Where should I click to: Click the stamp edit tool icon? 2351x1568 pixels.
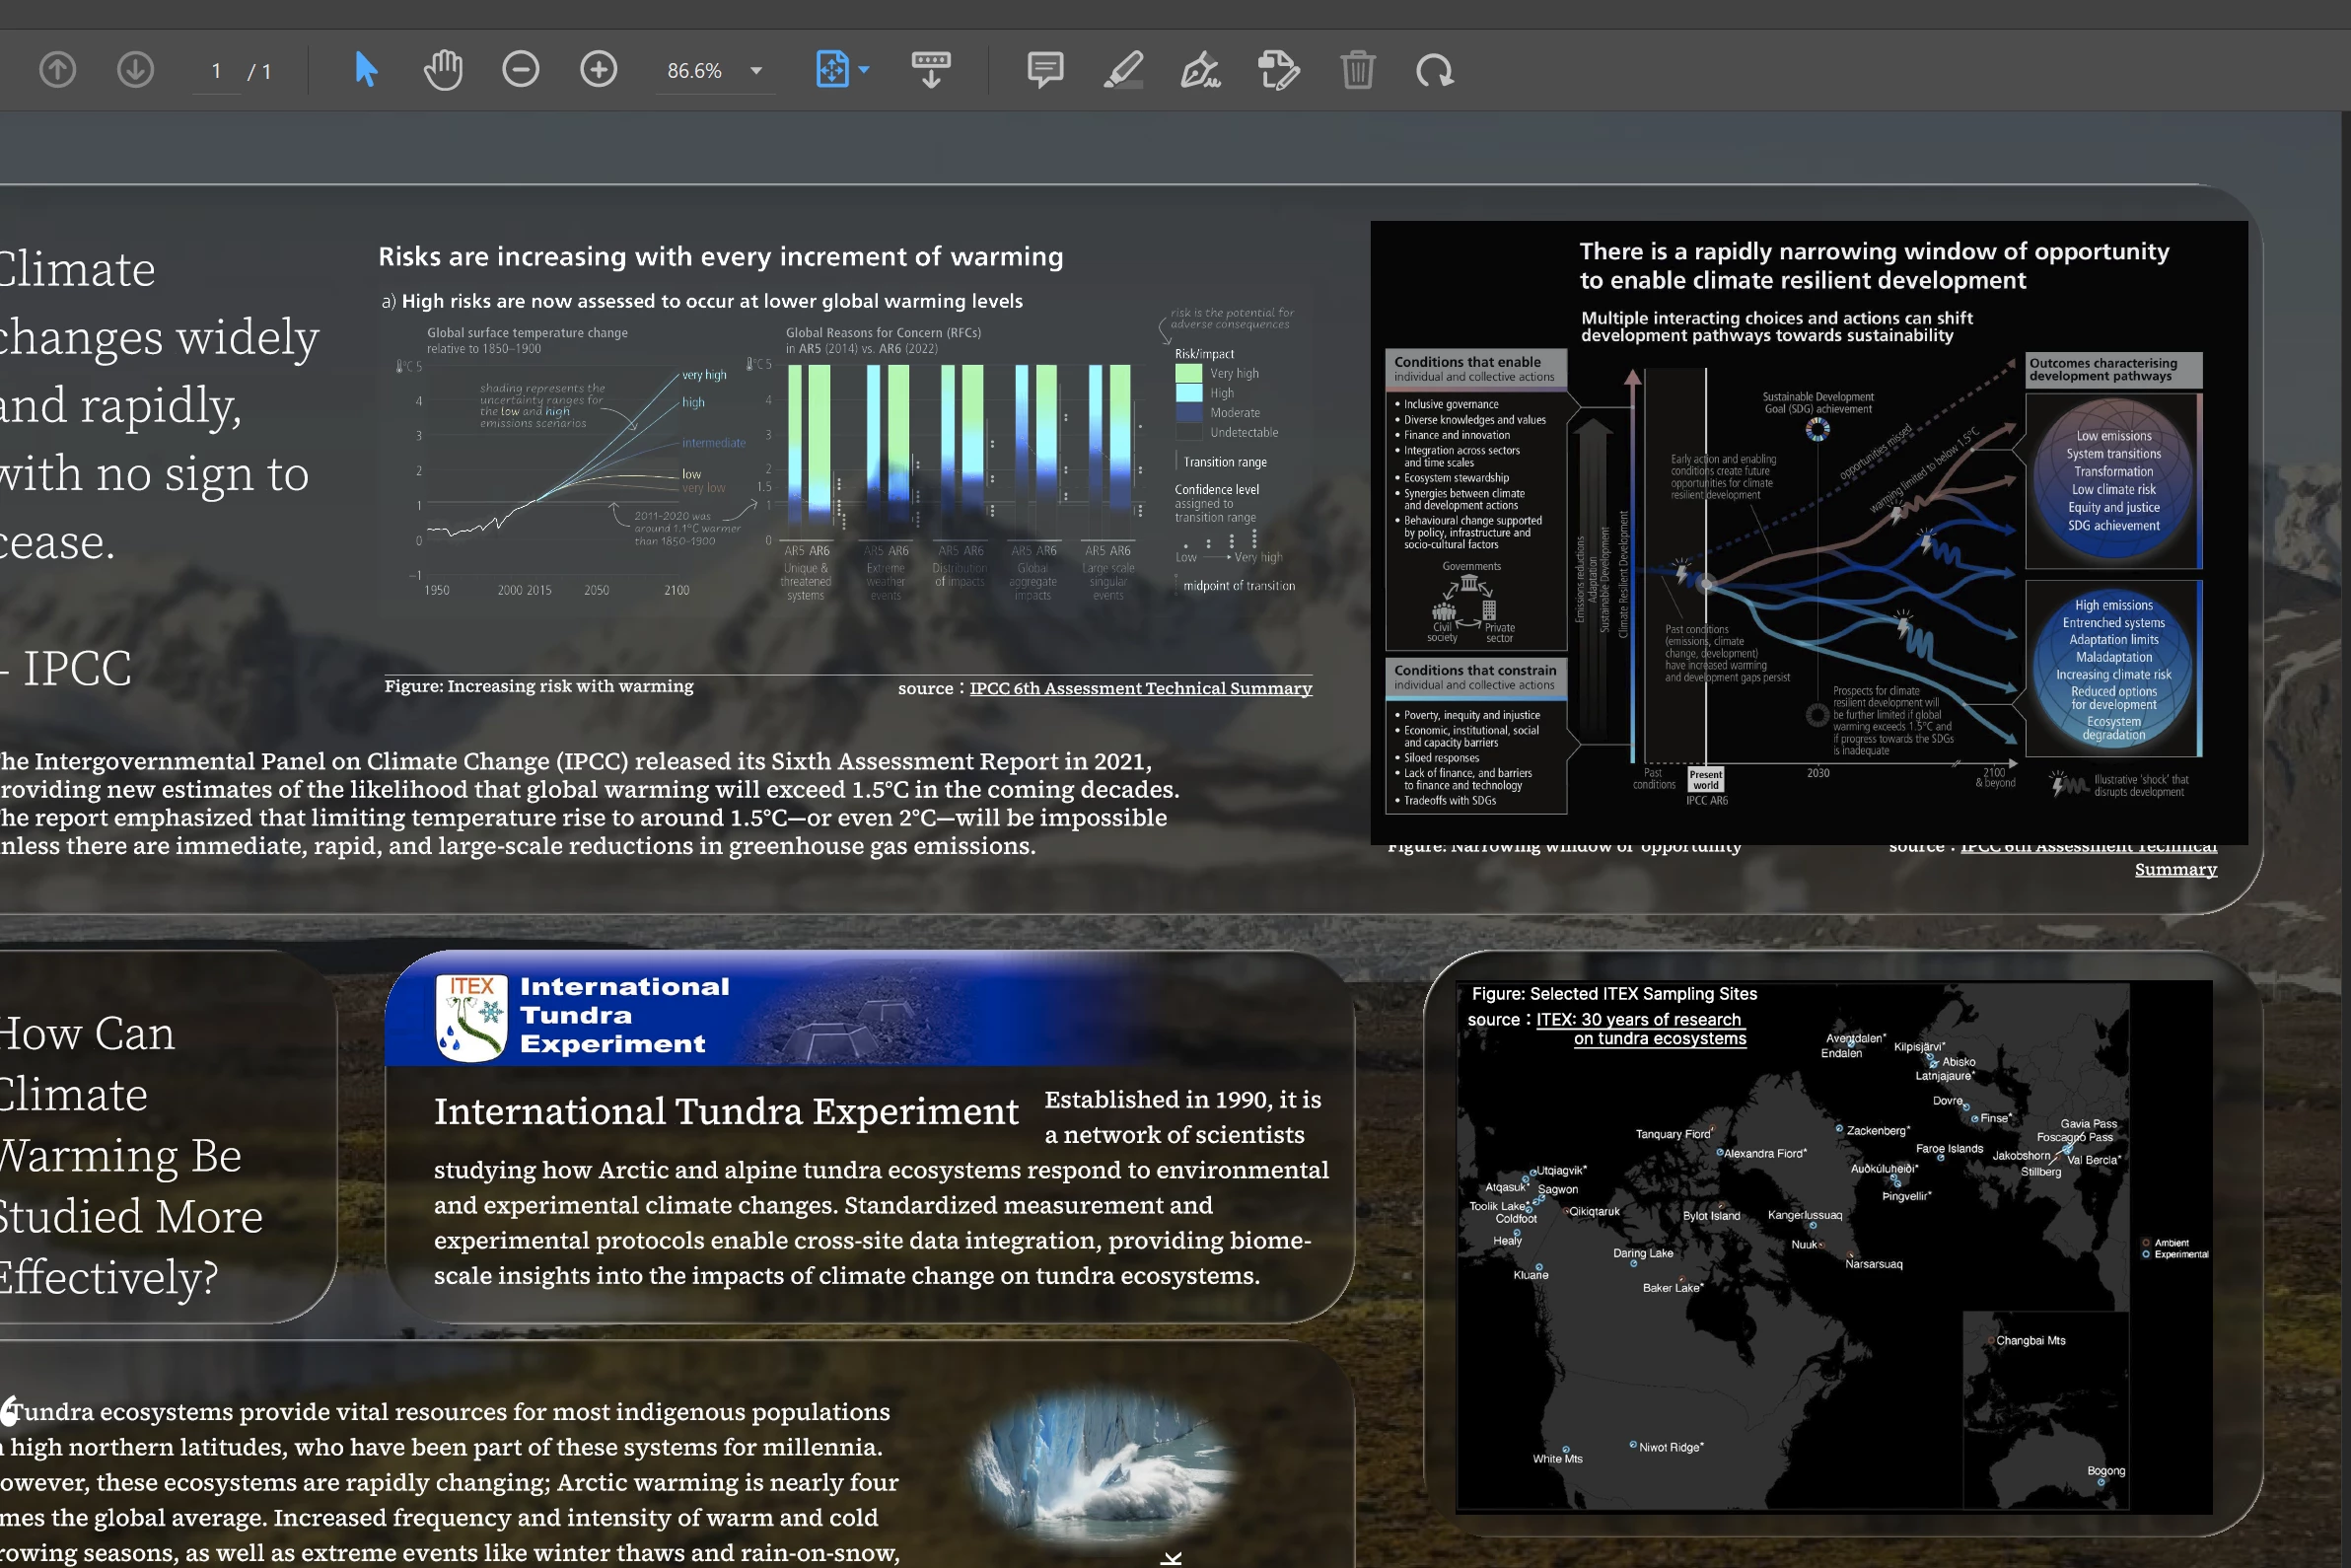(x=1278, y=70)
